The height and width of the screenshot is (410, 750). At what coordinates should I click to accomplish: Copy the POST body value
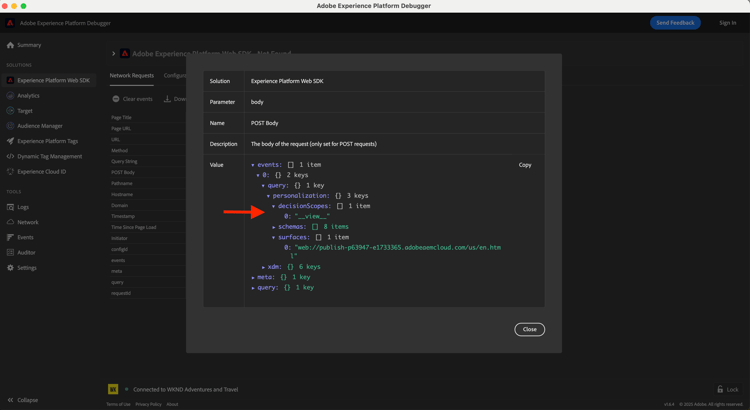click(525, 165)
